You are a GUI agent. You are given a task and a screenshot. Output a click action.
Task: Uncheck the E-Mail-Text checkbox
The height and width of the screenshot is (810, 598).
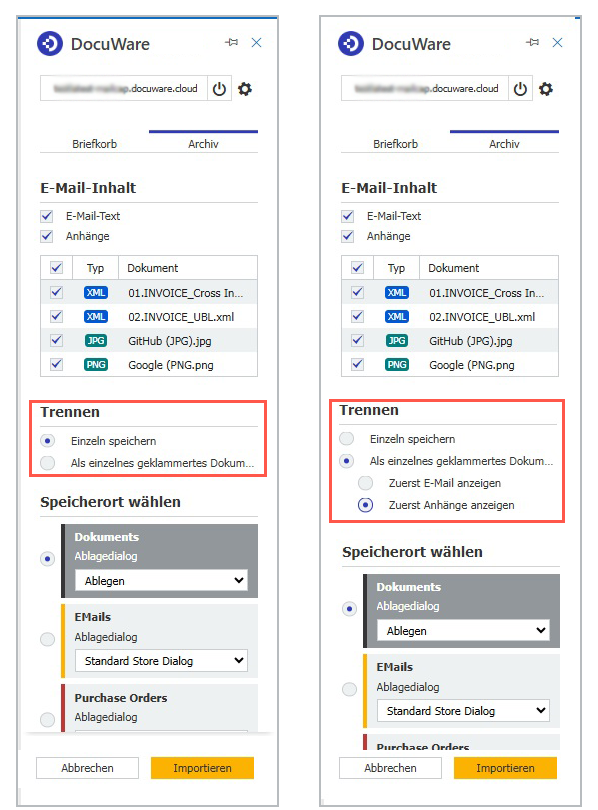click(46, 215)
